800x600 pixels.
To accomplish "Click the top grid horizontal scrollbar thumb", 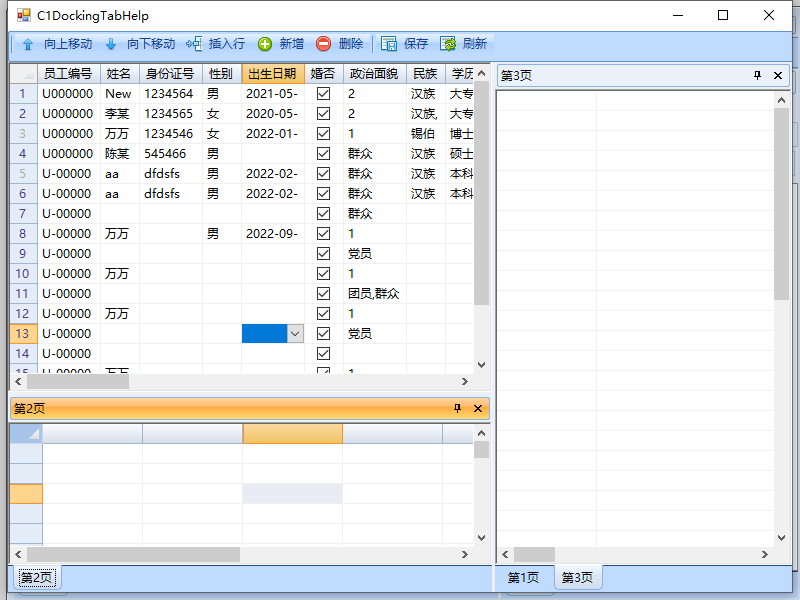I will (x=78, y=381).
